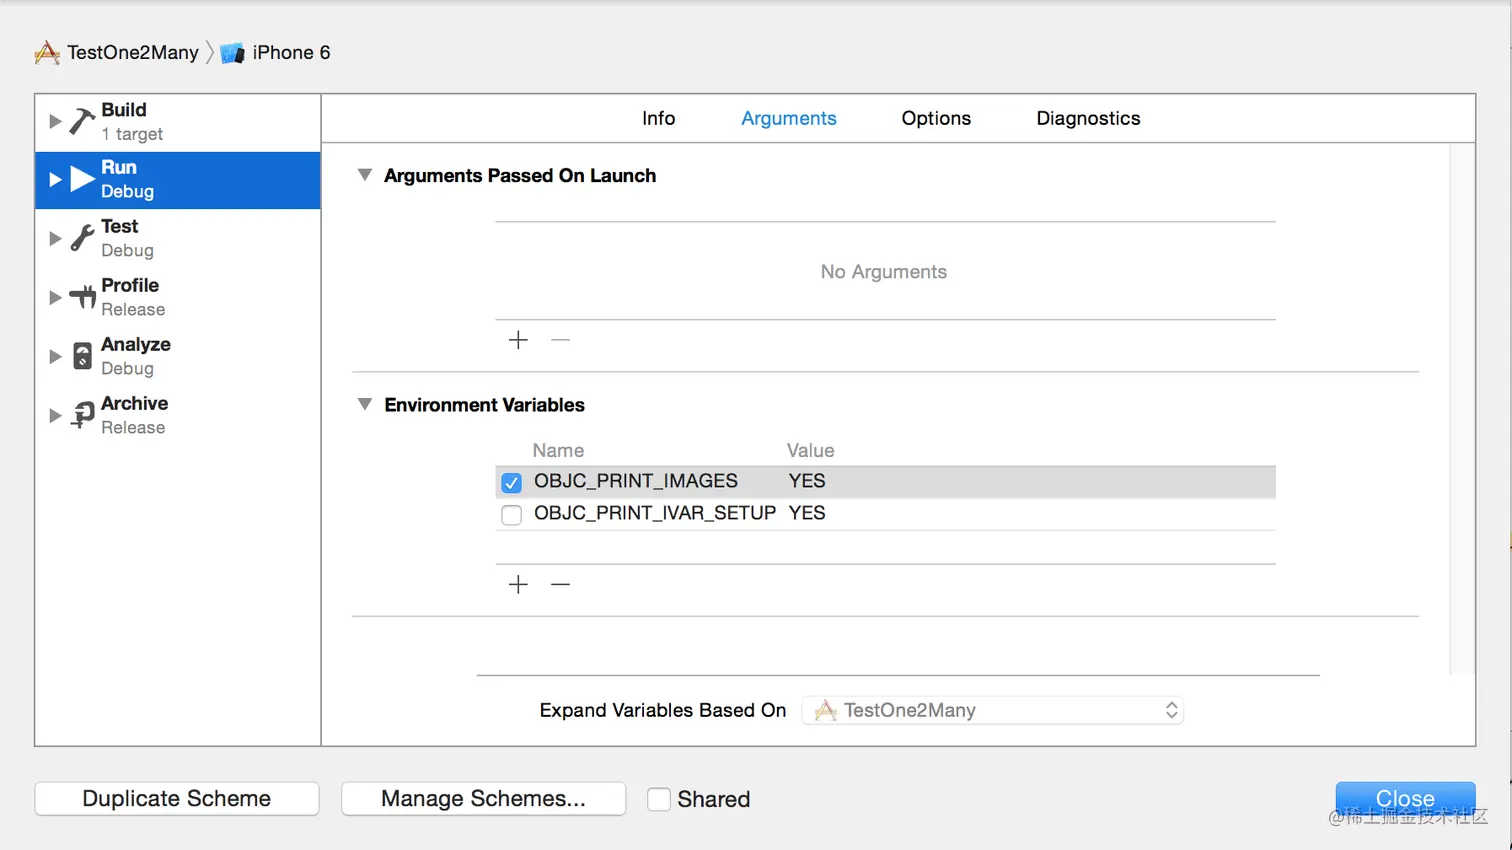Click the Duplicate Scheme button
This screenshot has width=1512, height=850.
(x=177, y=799)
